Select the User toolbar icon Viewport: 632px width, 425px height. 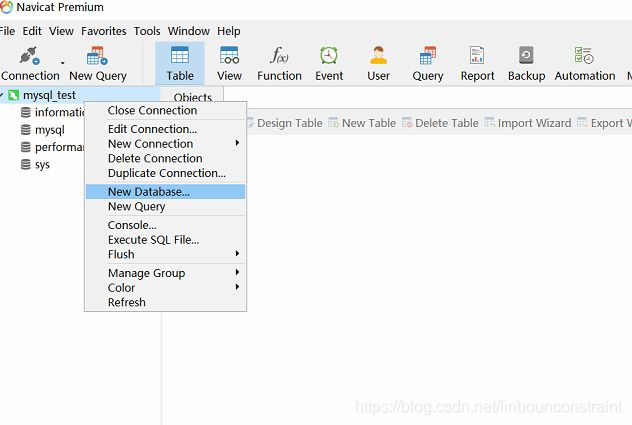point(378,55)
